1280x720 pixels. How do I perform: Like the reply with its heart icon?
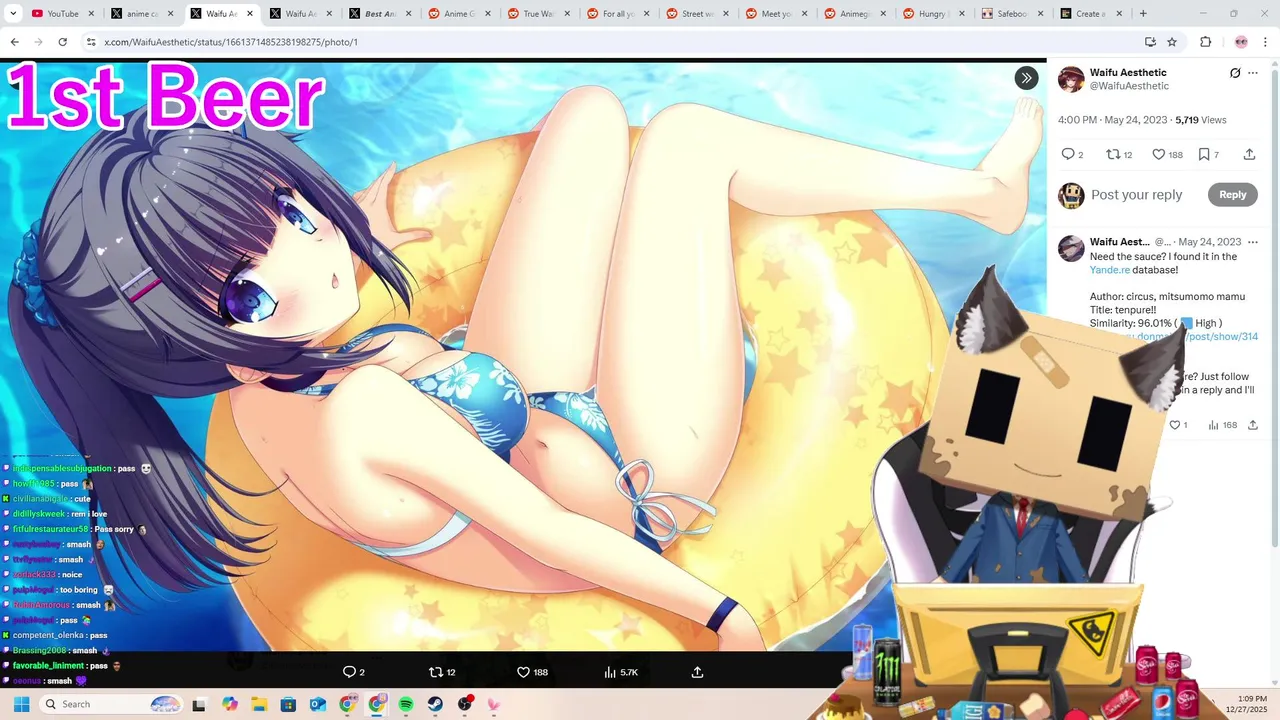(1175, 425)
